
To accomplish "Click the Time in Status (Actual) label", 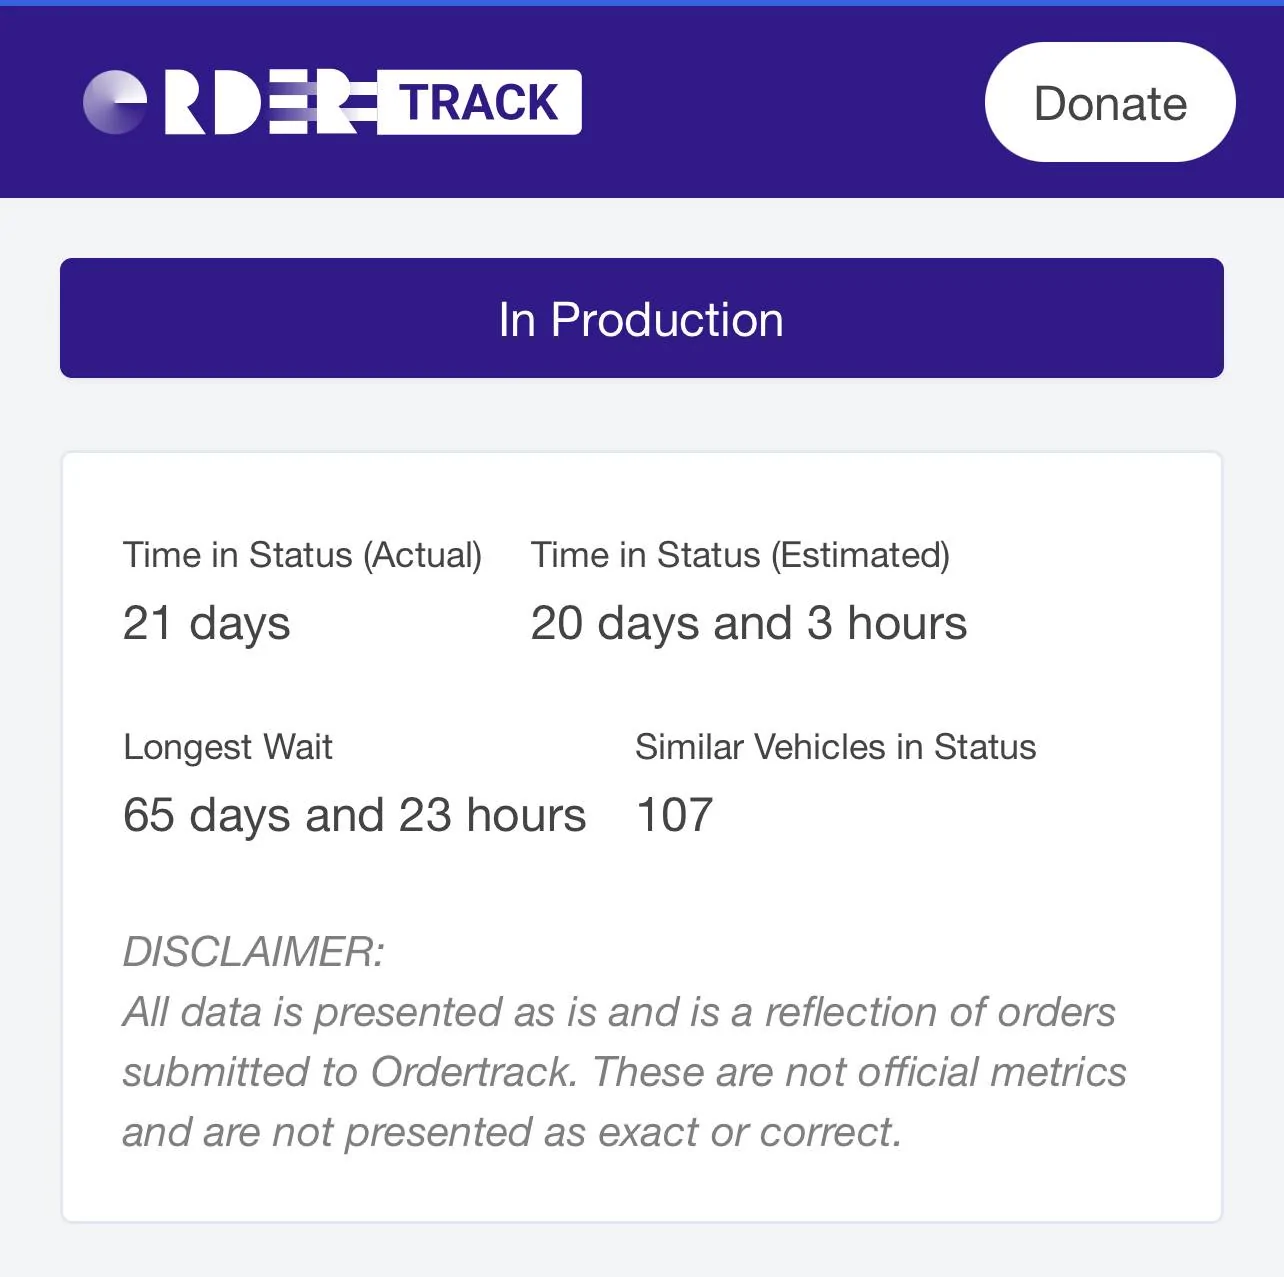I will 302,555.
